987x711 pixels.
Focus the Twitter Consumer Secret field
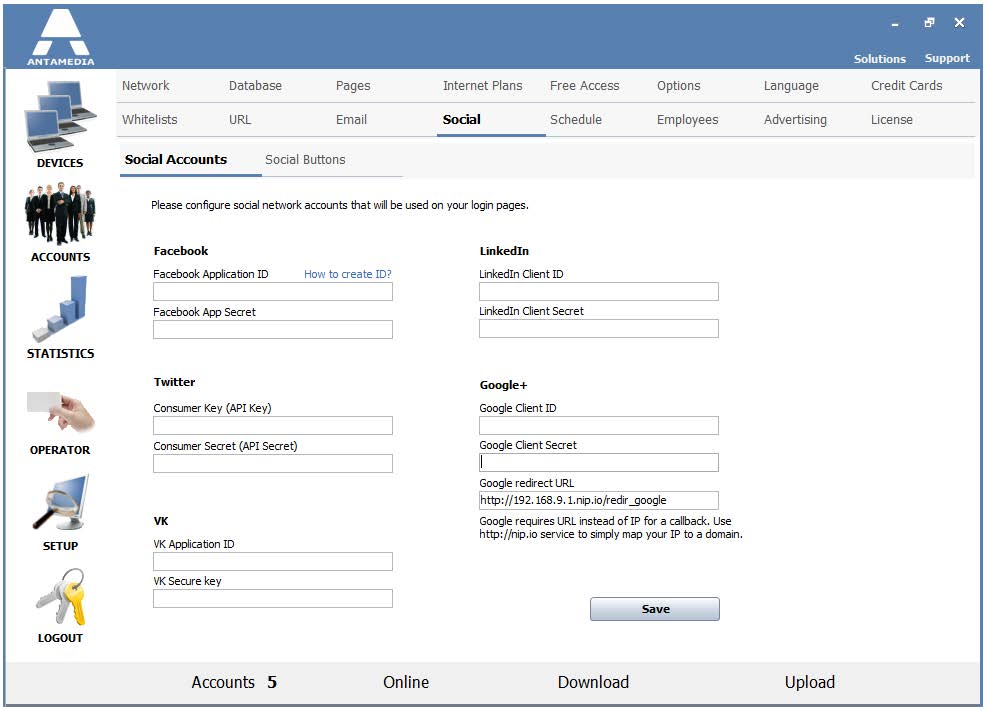(x=273, y=464)
